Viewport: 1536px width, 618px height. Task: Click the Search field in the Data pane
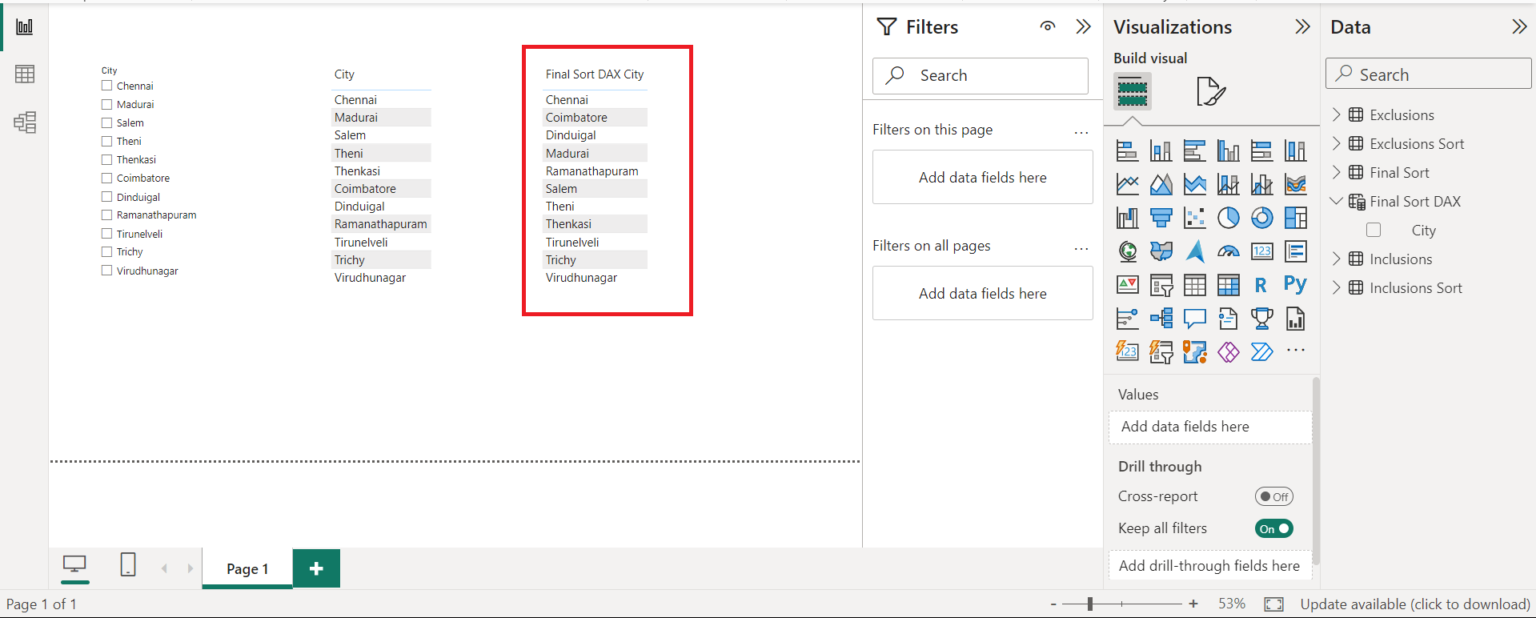coord(1427,73)
